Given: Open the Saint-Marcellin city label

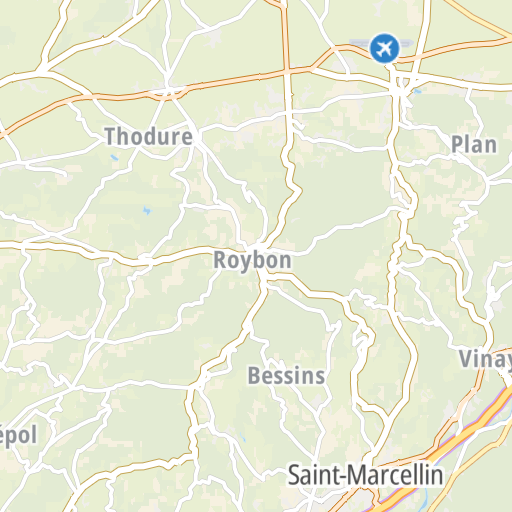Looking at the screenshot, I should (x=366, y=475).
